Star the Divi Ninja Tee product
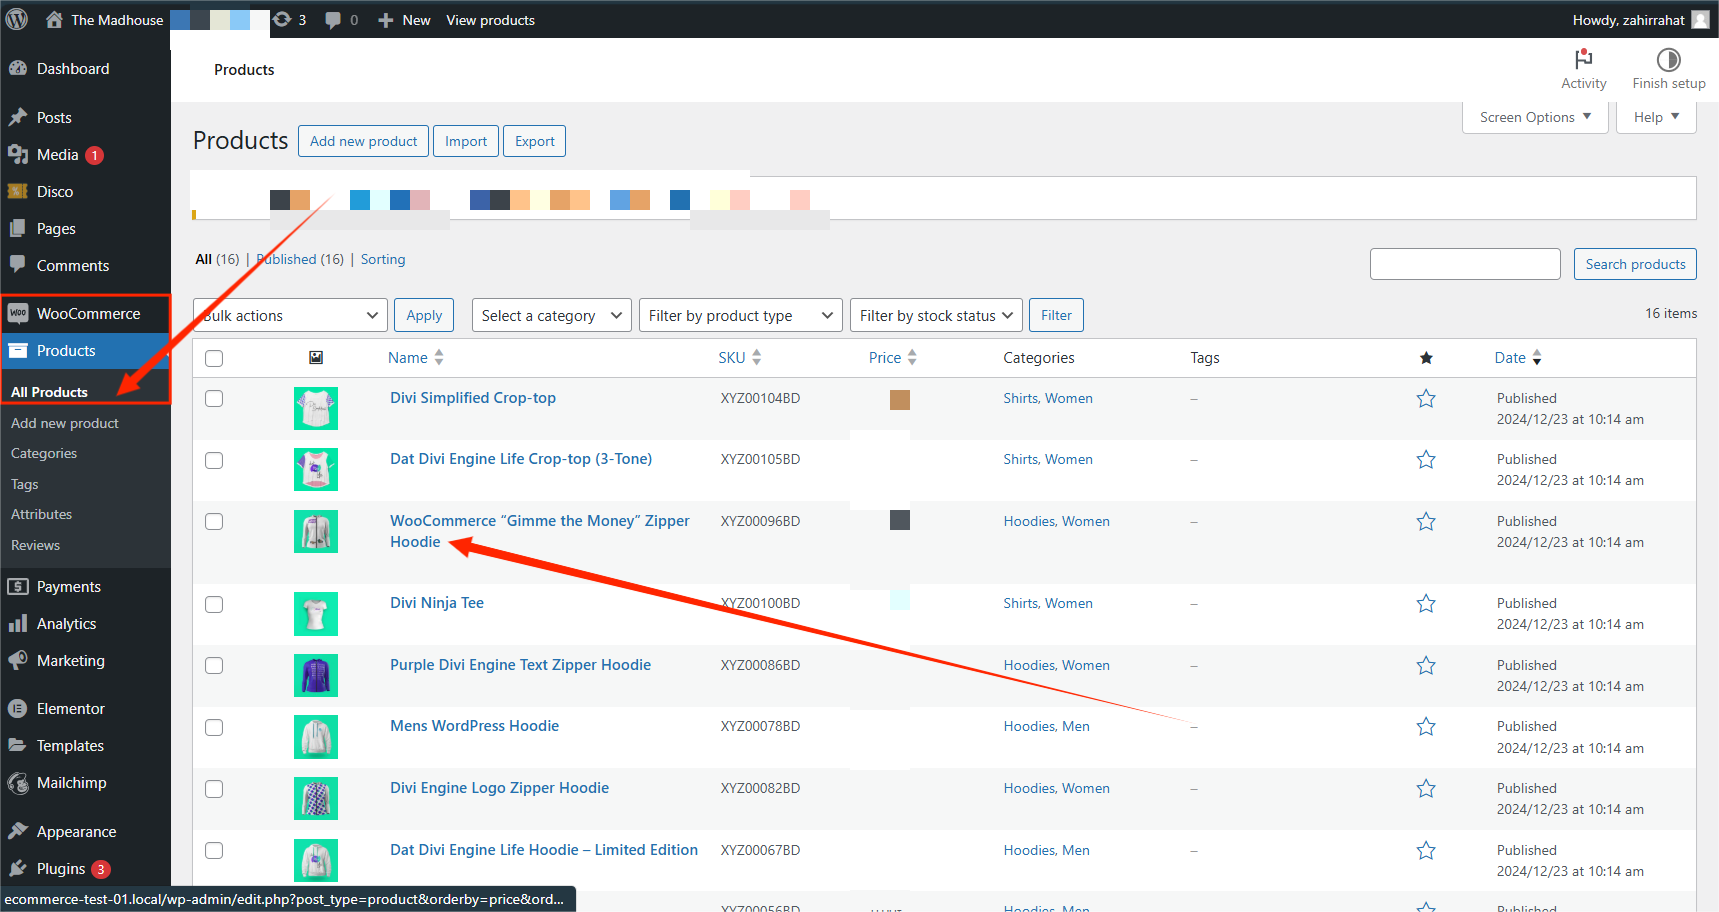 coord(1425,604)
